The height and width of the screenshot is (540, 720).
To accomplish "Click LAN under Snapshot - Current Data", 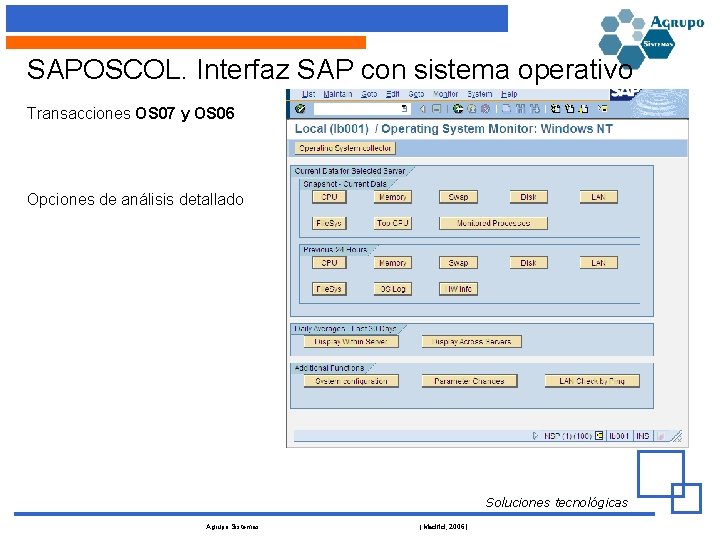I will tap(598, 197).
